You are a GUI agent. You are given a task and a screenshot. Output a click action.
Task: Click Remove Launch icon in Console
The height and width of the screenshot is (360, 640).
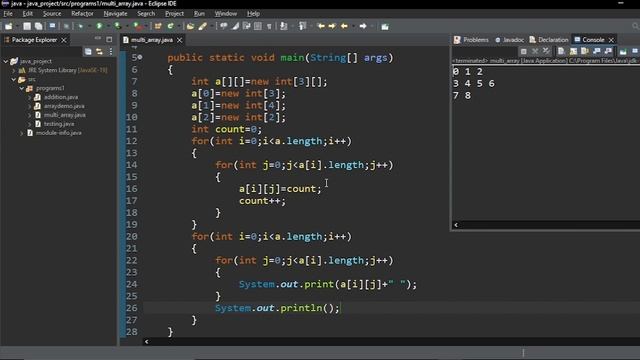[x=535, y=51]
